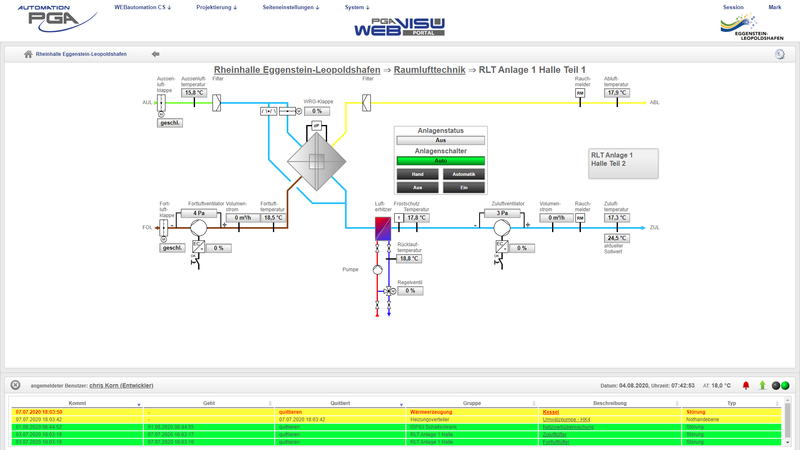
Task: Click the red alarm bell icon
Action: point(745,385)
